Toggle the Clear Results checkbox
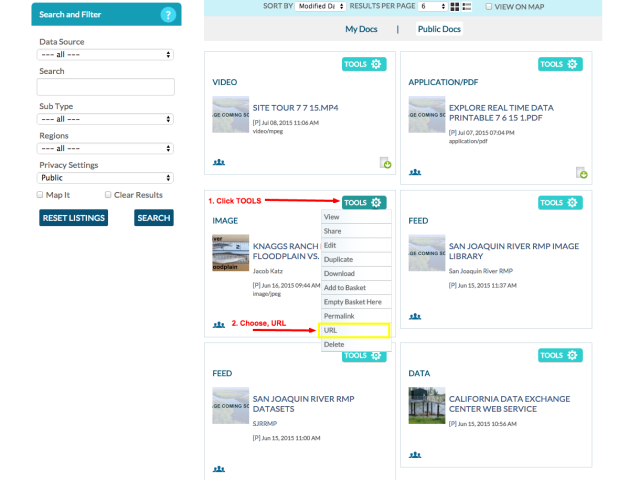640x480 pixels. point(108,195)
